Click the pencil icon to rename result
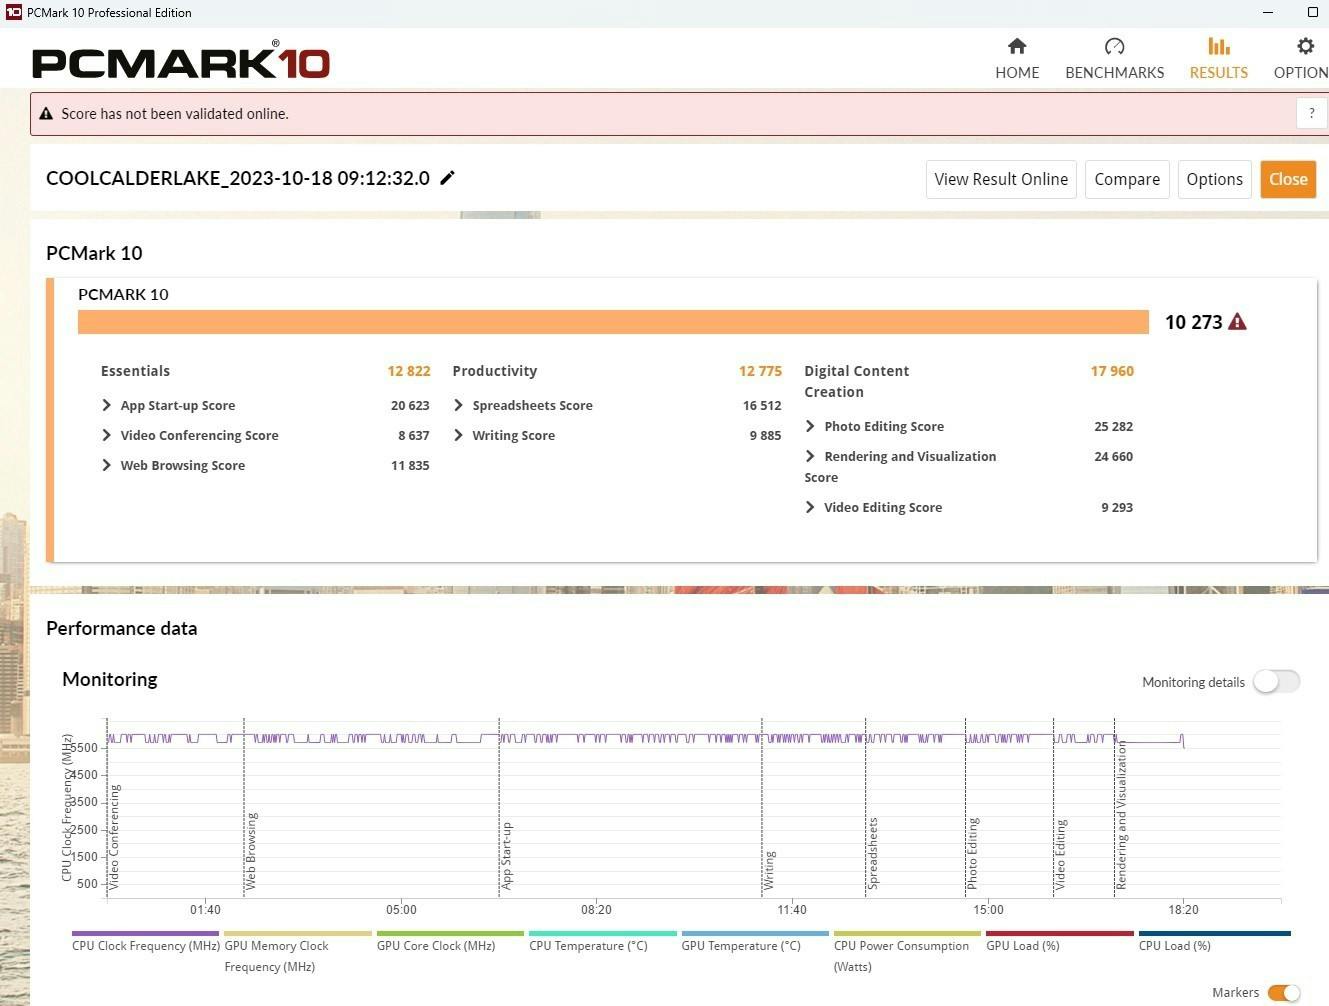Image resolution: width=1329 pixels, height=1006 pixels. pyautogui.click(x=447, y=178)
